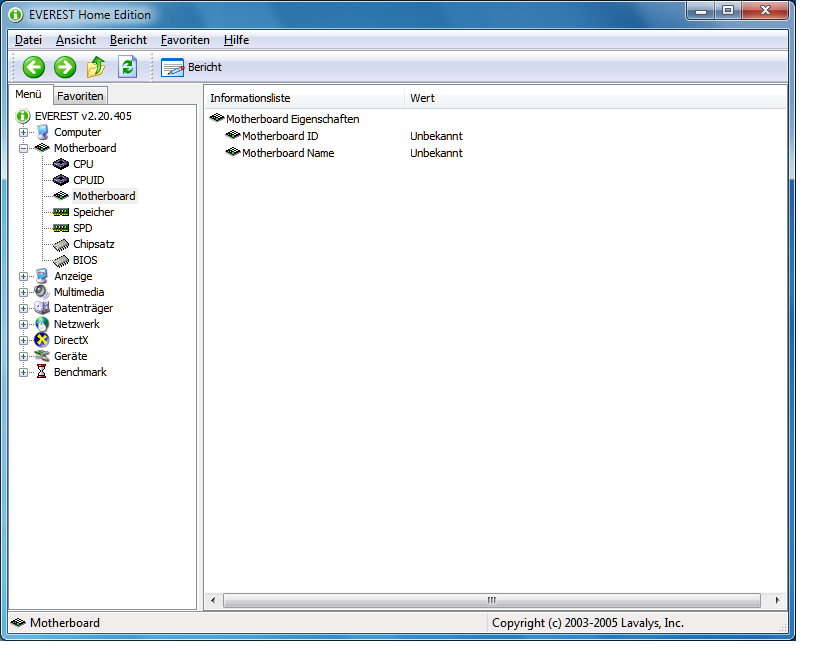Expand the Geräte tree node
824x656 pixels.
point(23,356)
